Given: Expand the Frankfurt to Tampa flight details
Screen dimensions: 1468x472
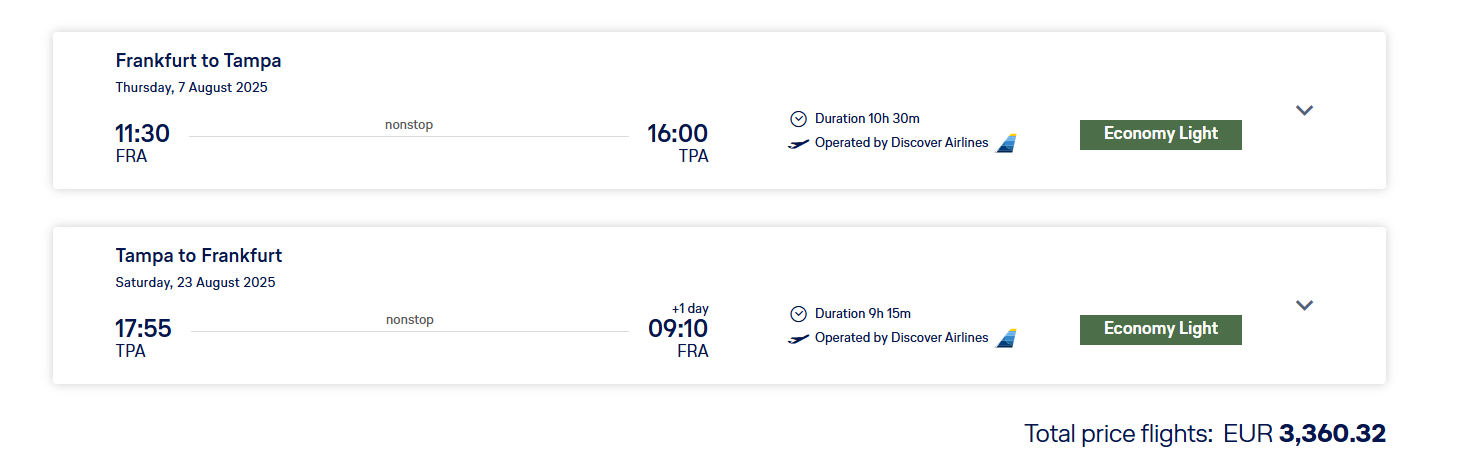Looking at the screenshot, I should (x=1304, y=110).
